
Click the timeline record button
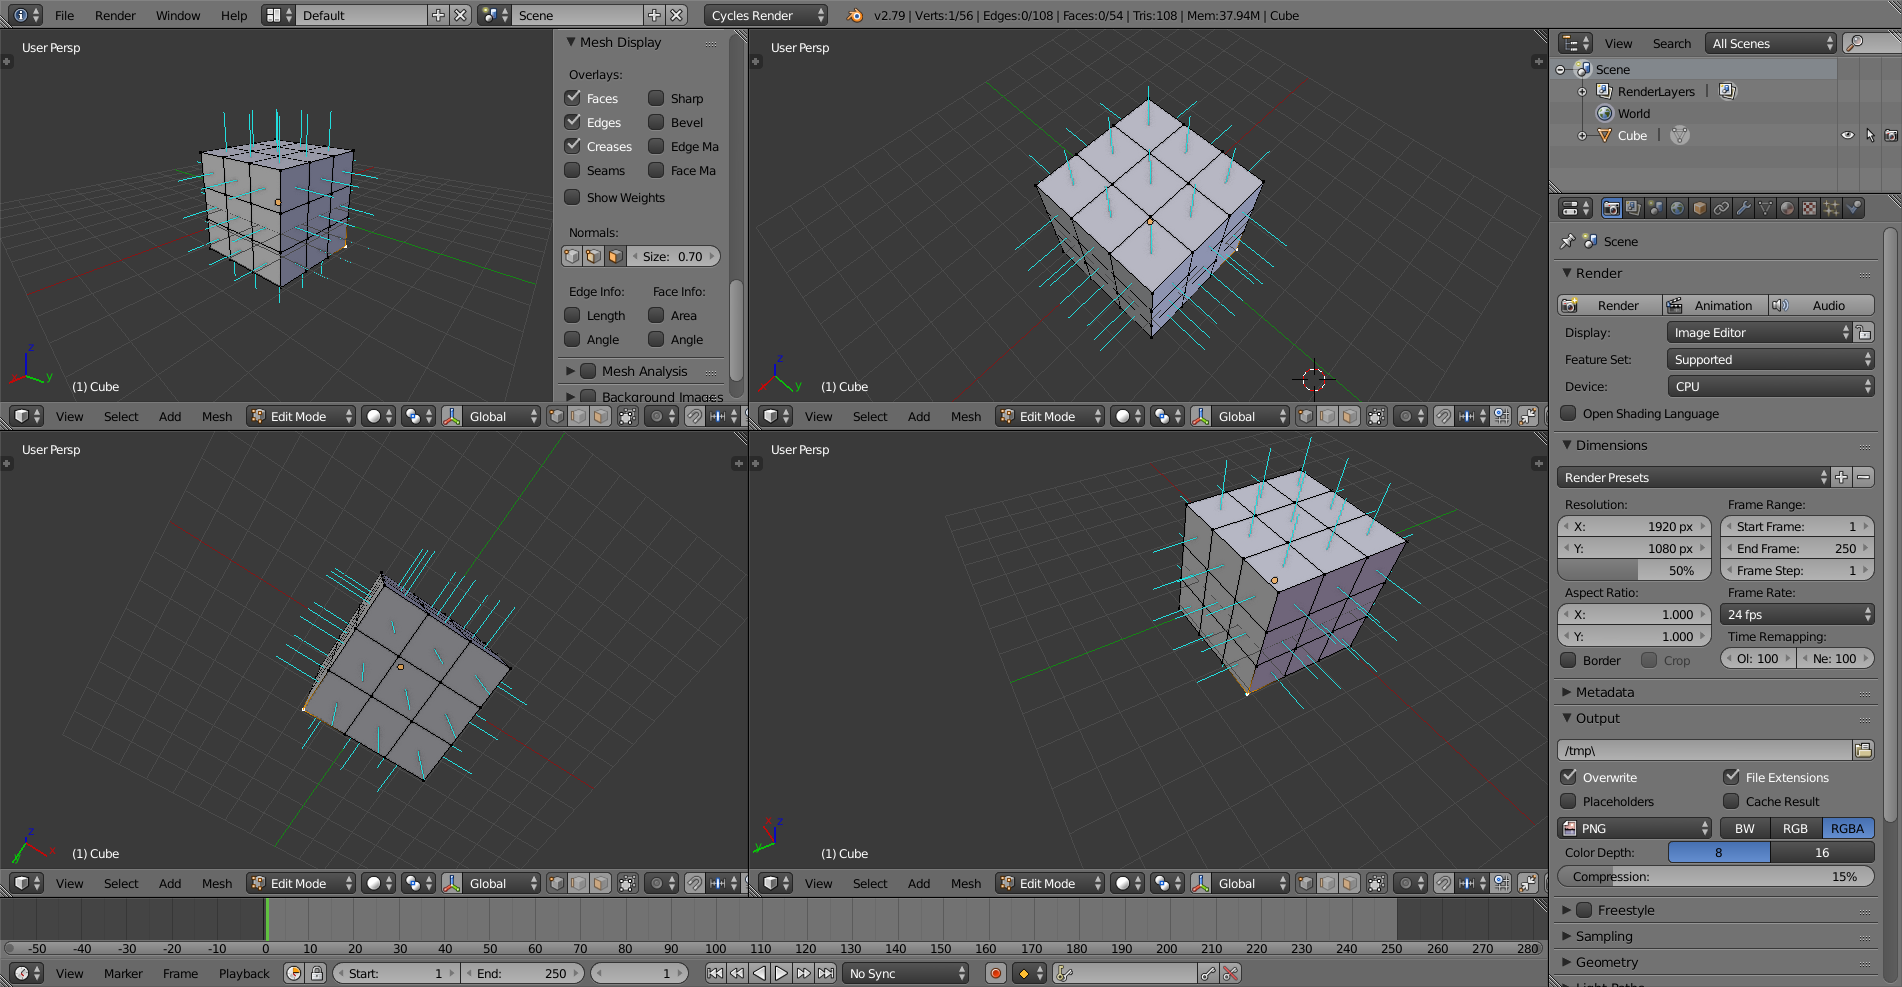pyautogui.click(x=995, y=973)
